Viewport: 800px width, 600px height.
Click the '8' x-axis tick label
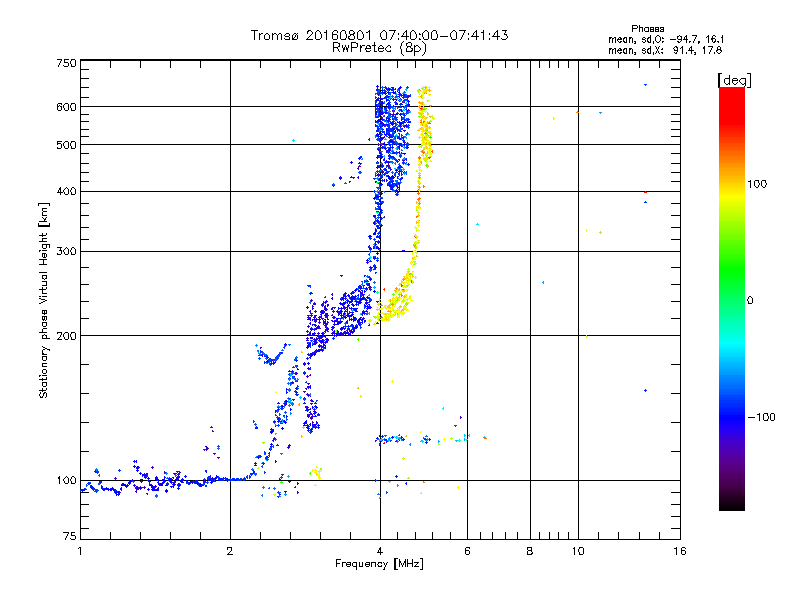click(530, 551)
